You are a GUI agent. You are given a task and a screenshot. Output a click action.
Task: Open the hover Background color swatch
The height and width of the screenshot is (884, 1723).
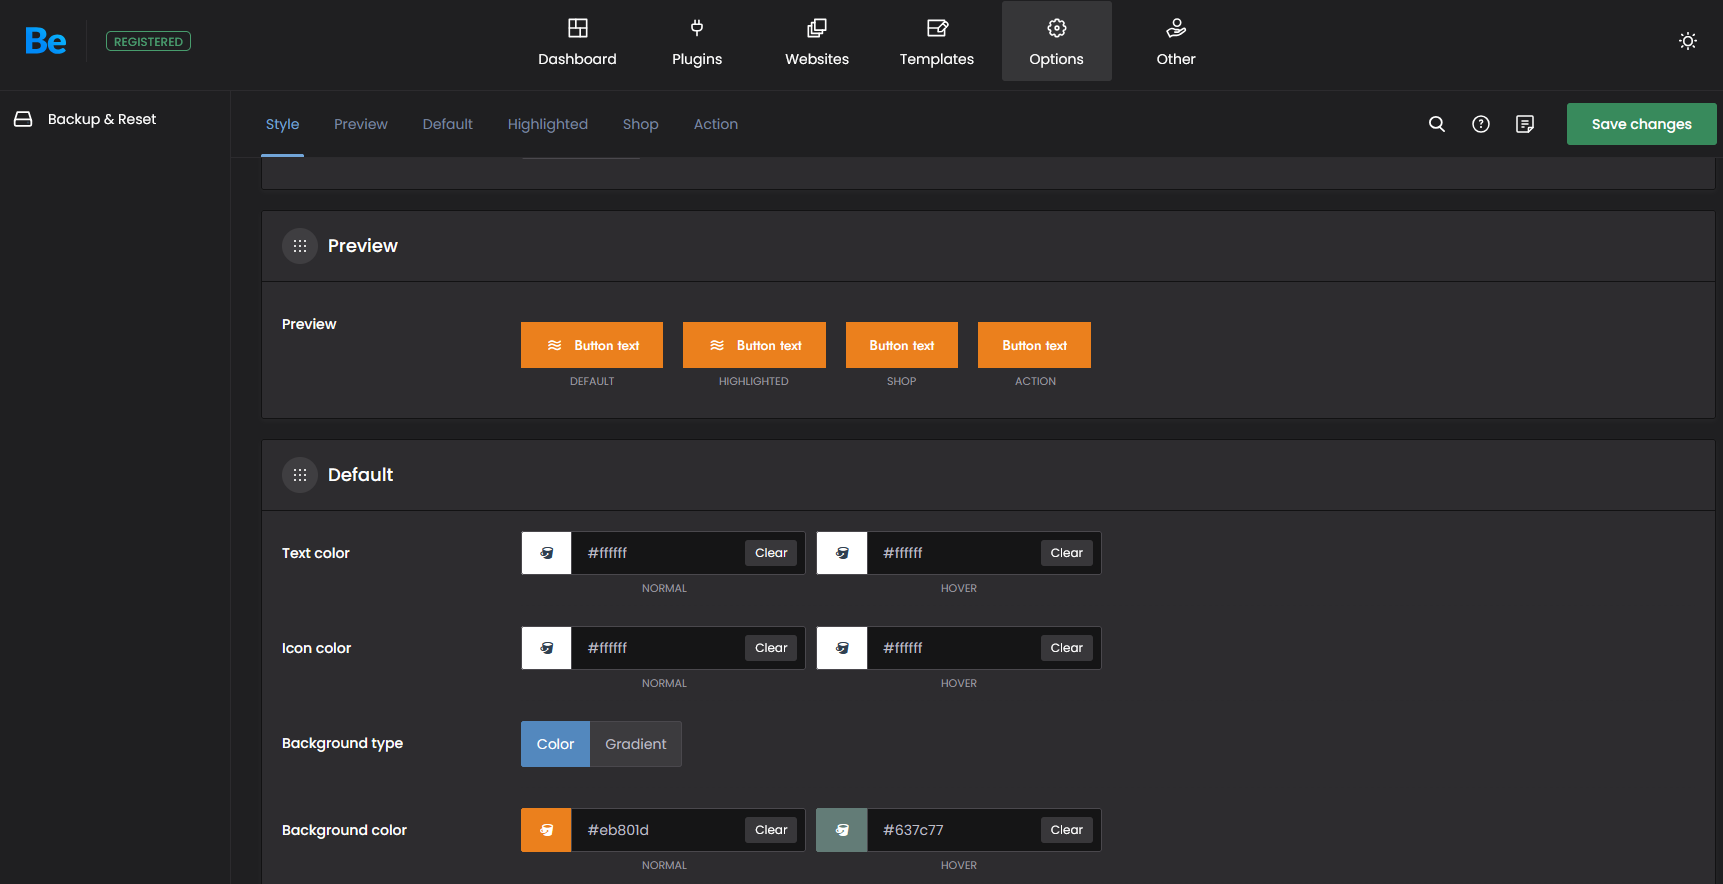[842, 830]
